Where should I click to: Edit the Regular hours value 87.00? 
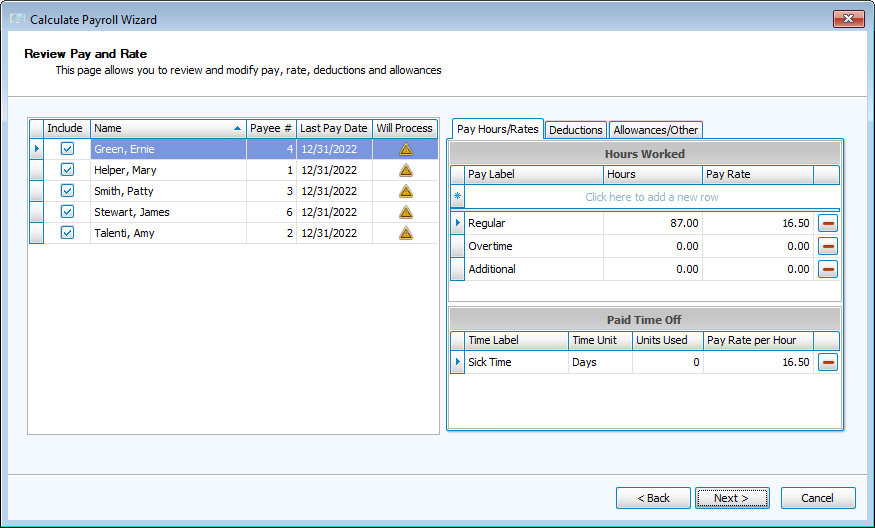point(652,223)
